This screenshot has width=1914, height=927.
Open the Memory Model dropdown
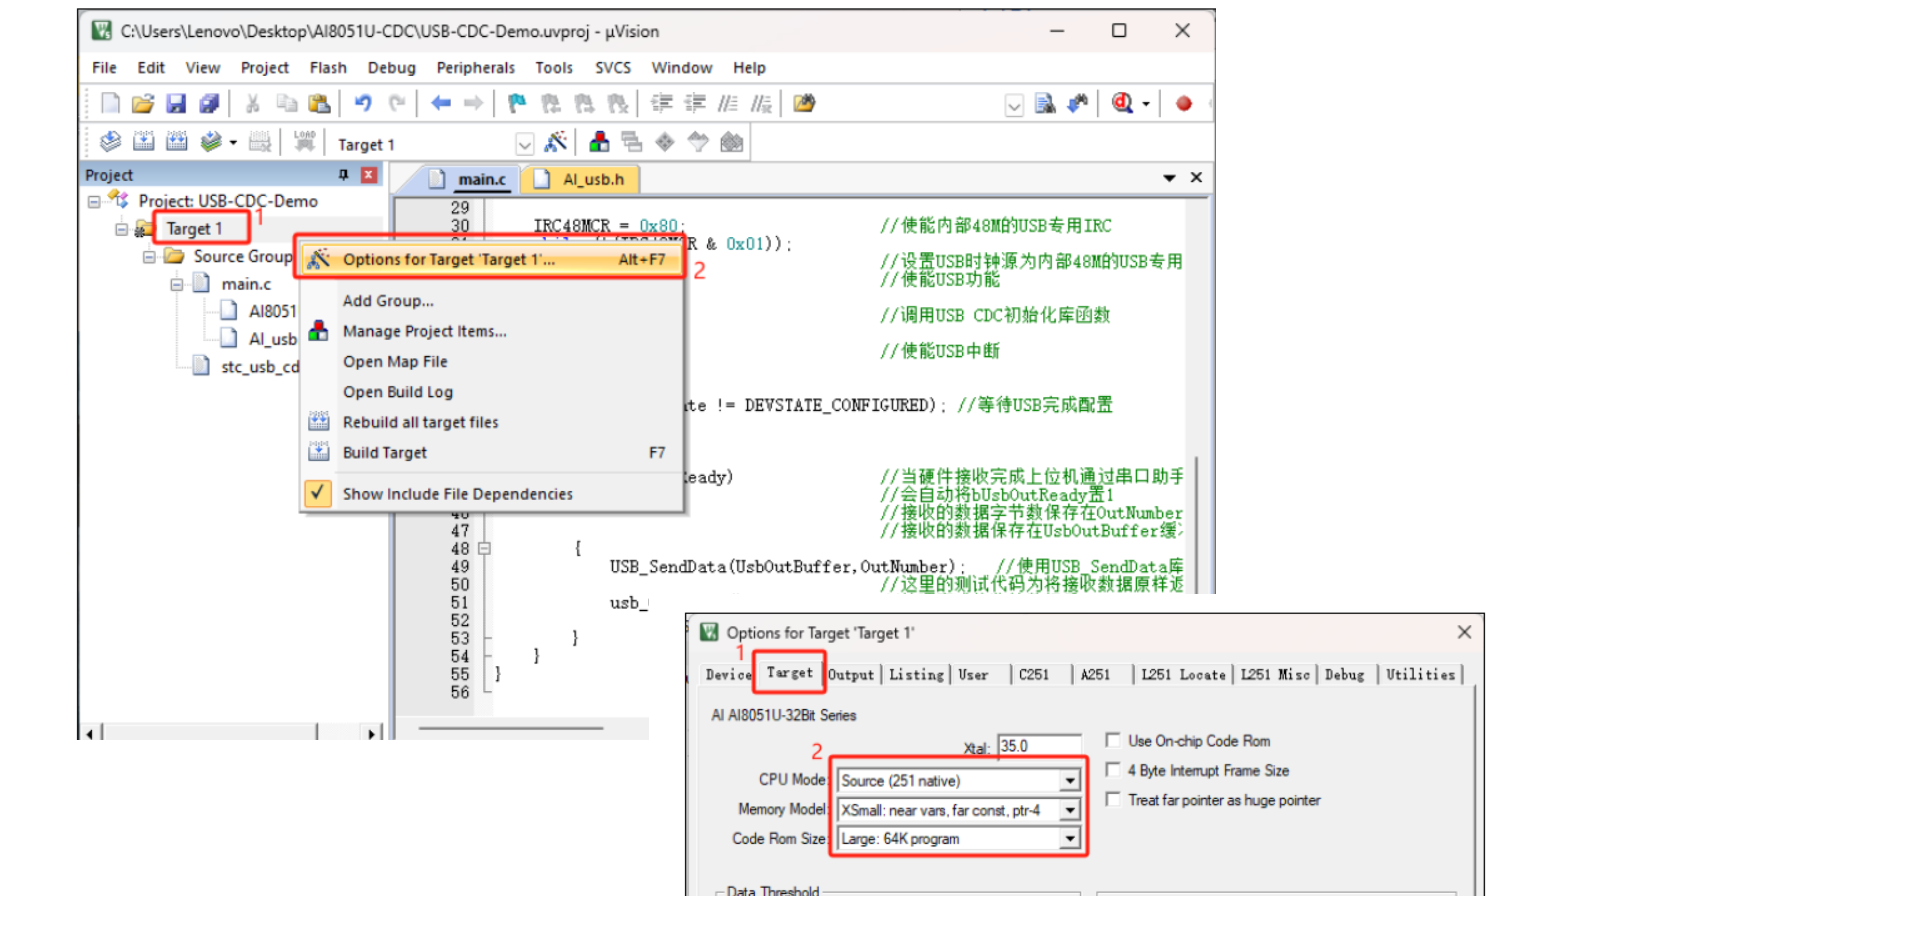coord(1070,810)
